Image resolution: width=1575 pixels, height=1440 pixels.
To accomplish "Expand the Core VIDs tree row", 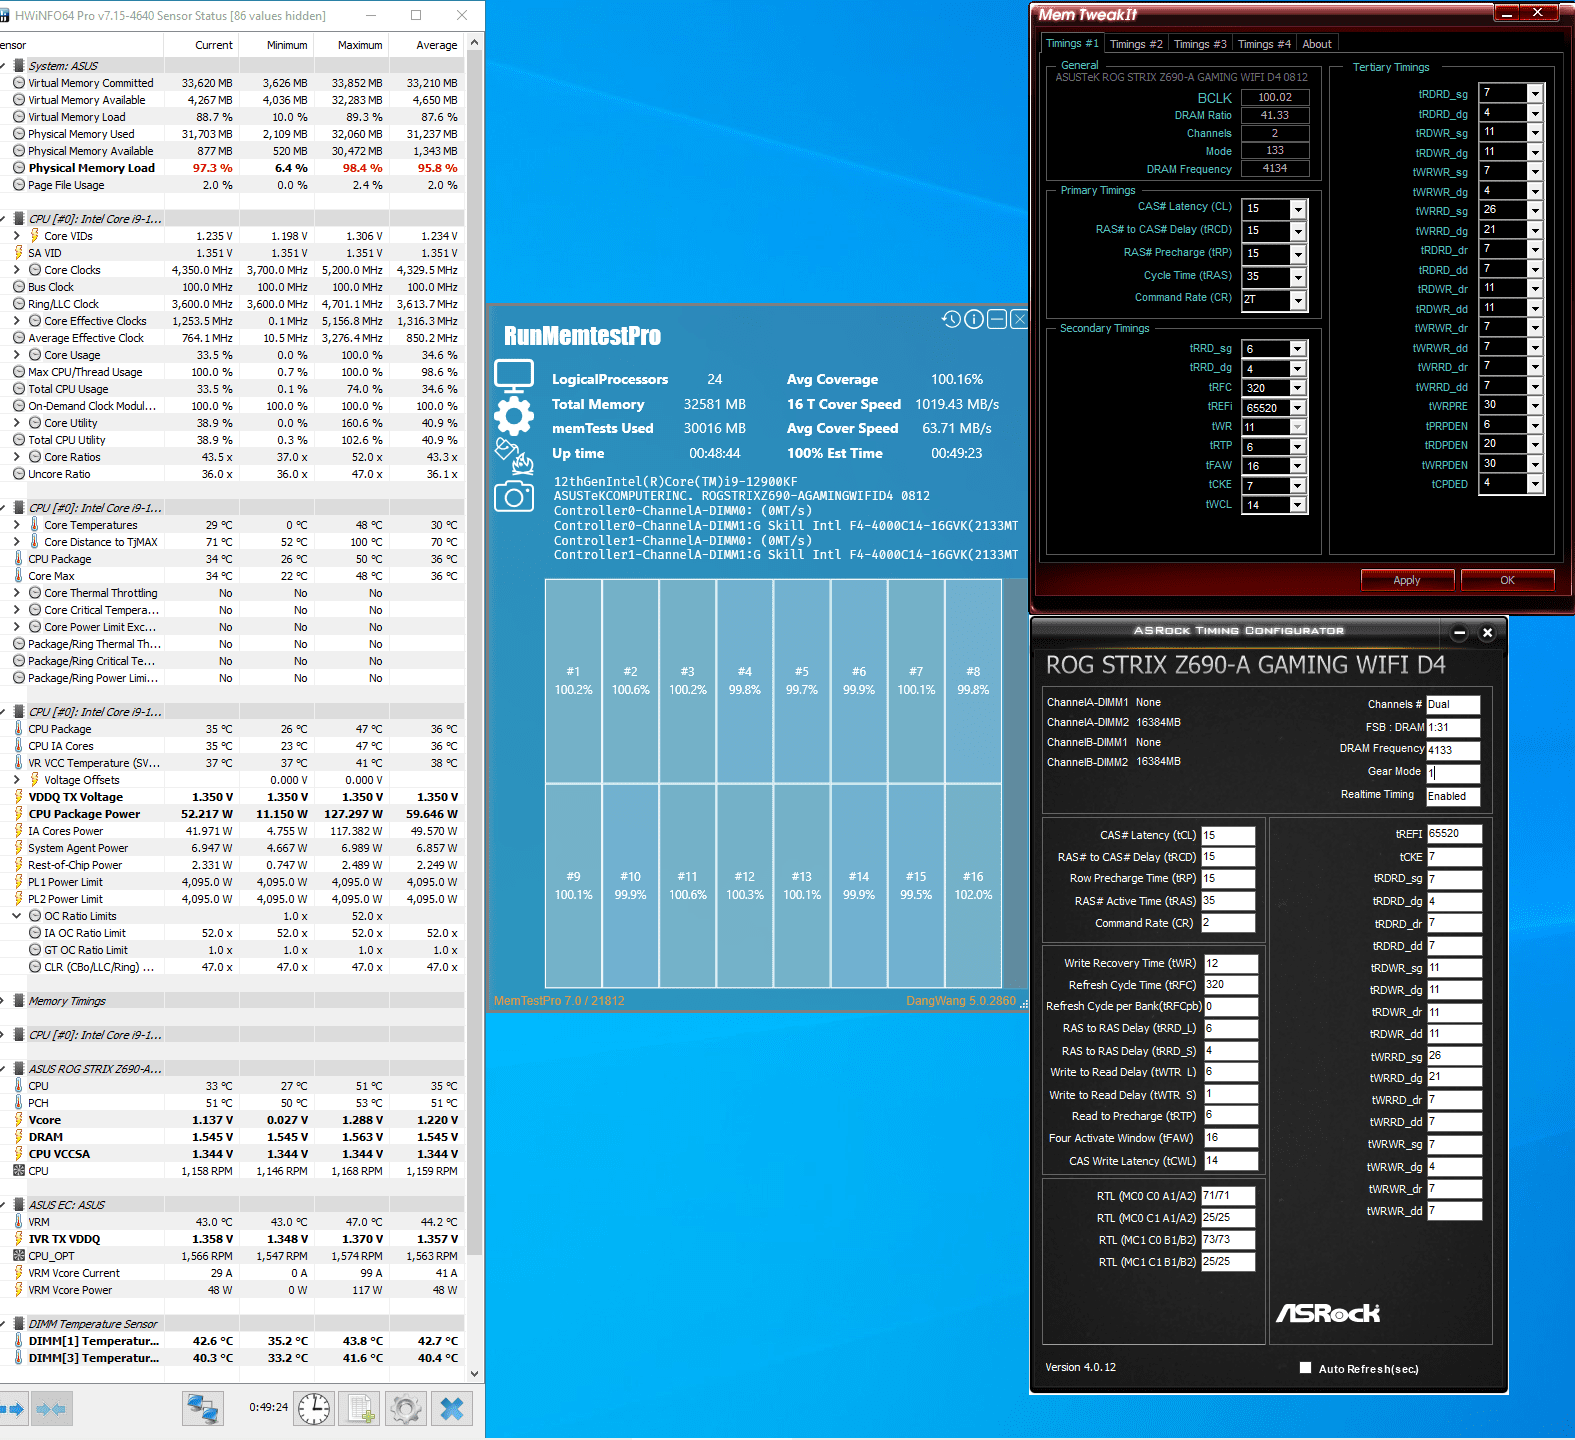I will (17, 236).
